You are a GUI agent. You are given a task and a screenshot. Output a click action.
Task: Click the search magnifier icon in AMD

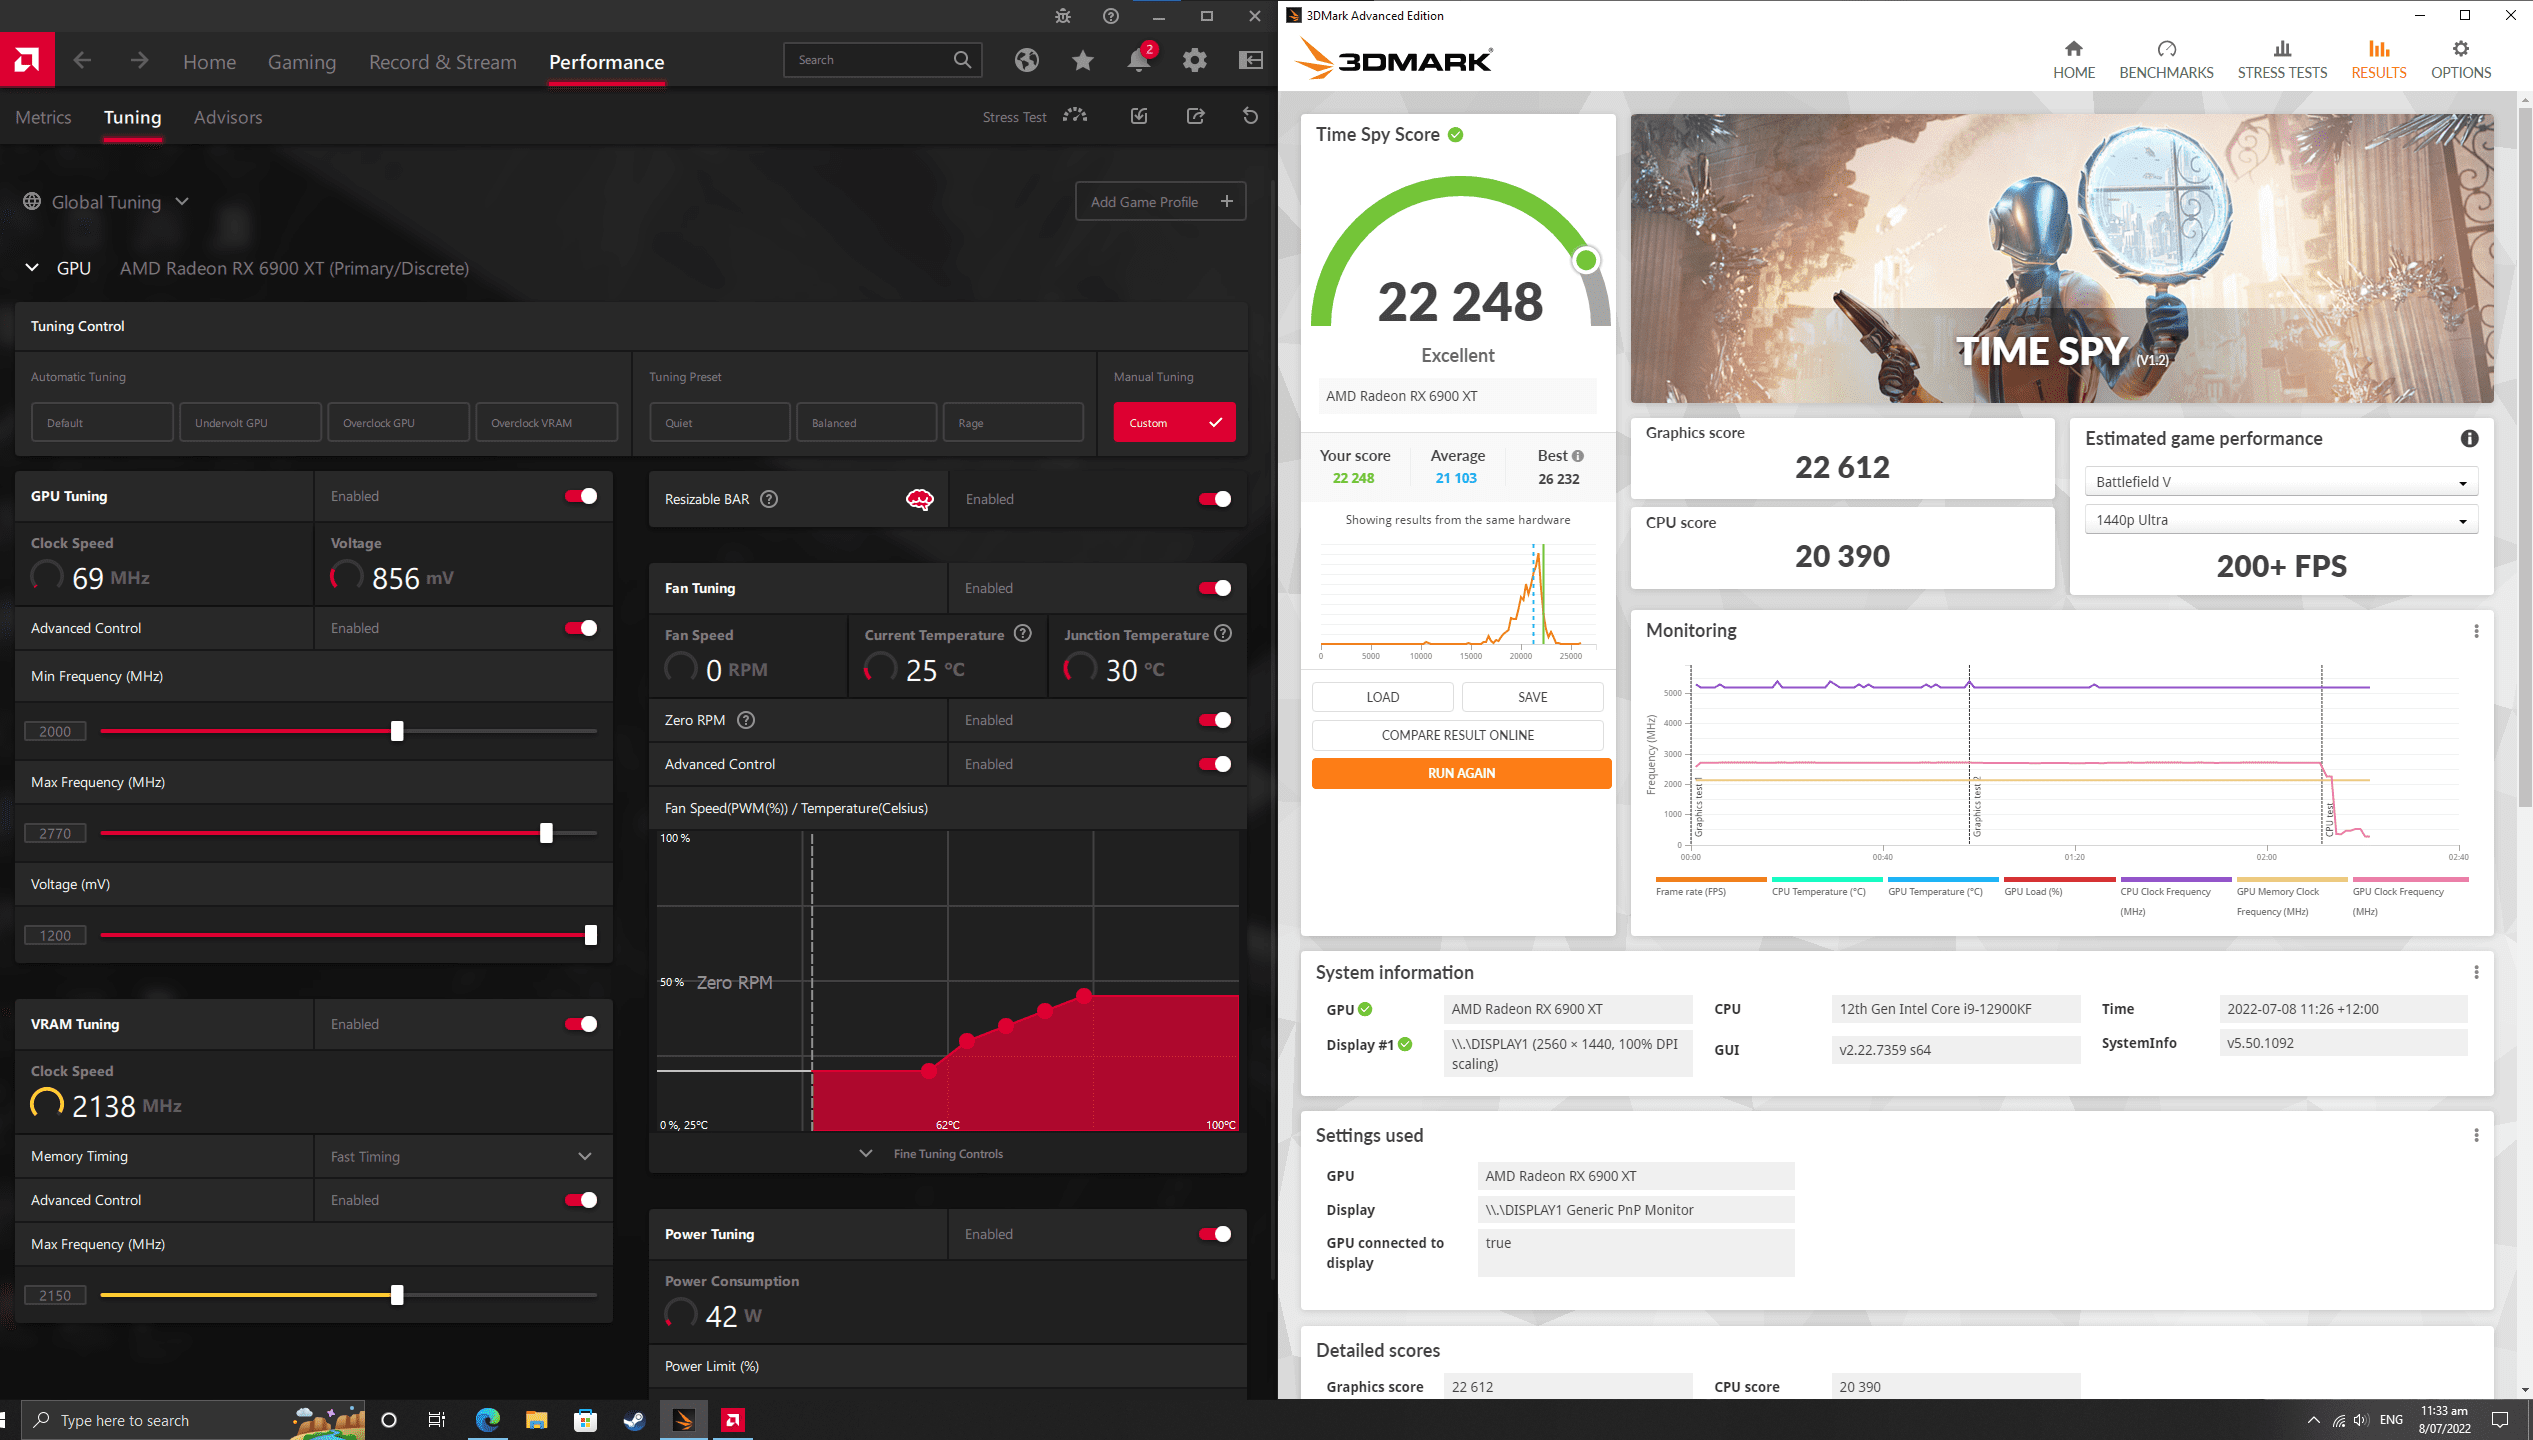point(962,60)
